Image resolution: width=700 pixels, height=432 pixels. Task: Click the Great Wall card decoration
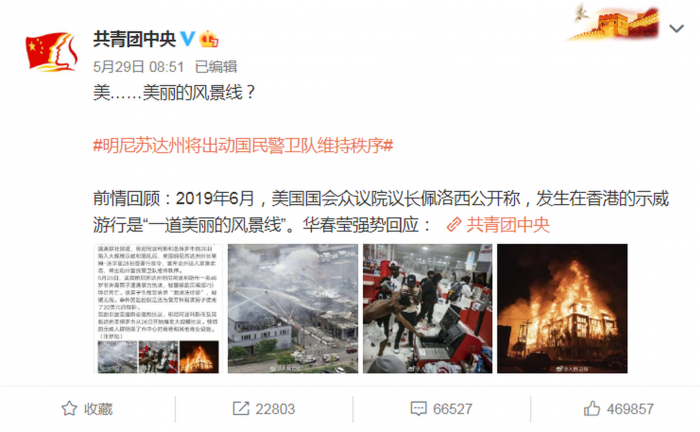pyautogui.click(x=614, y=23)
